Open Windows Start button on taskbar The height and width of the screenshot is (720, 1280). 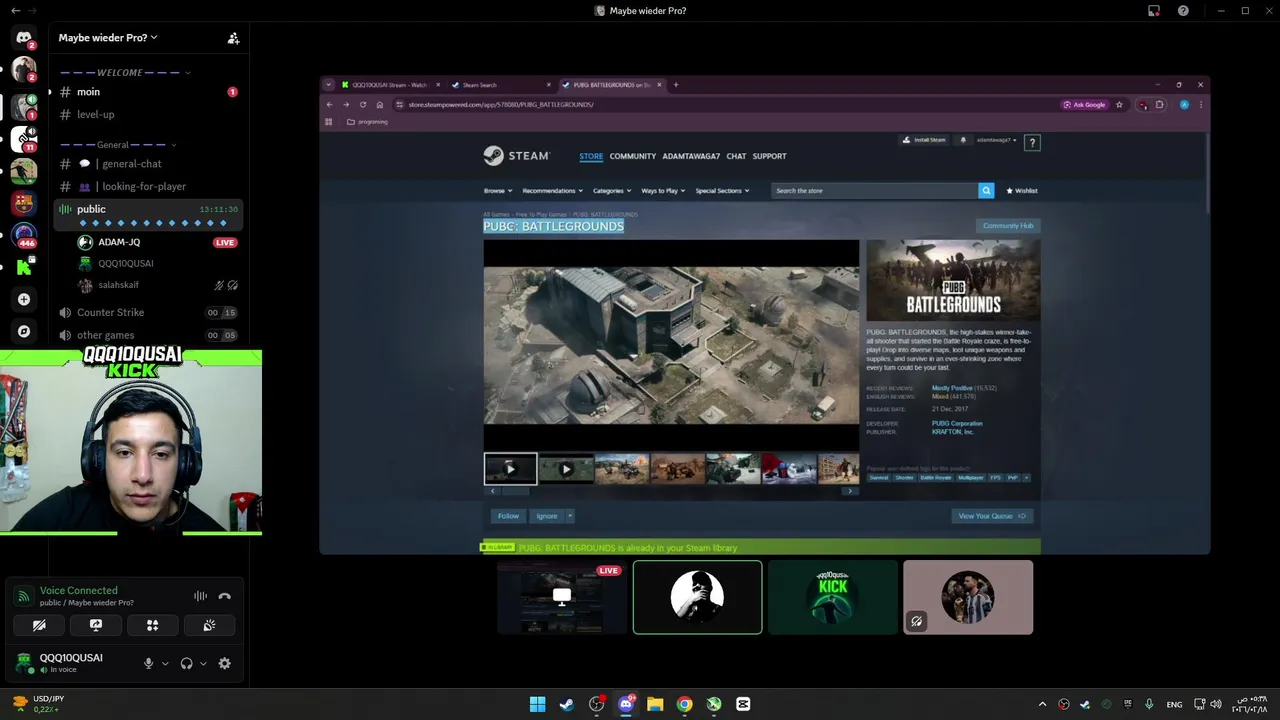pos(537,704)
